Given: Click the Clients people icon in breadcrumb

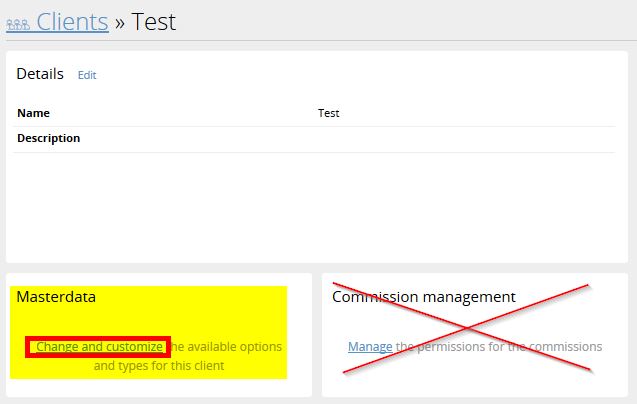Looking at the screenshot, I should 18,24.
